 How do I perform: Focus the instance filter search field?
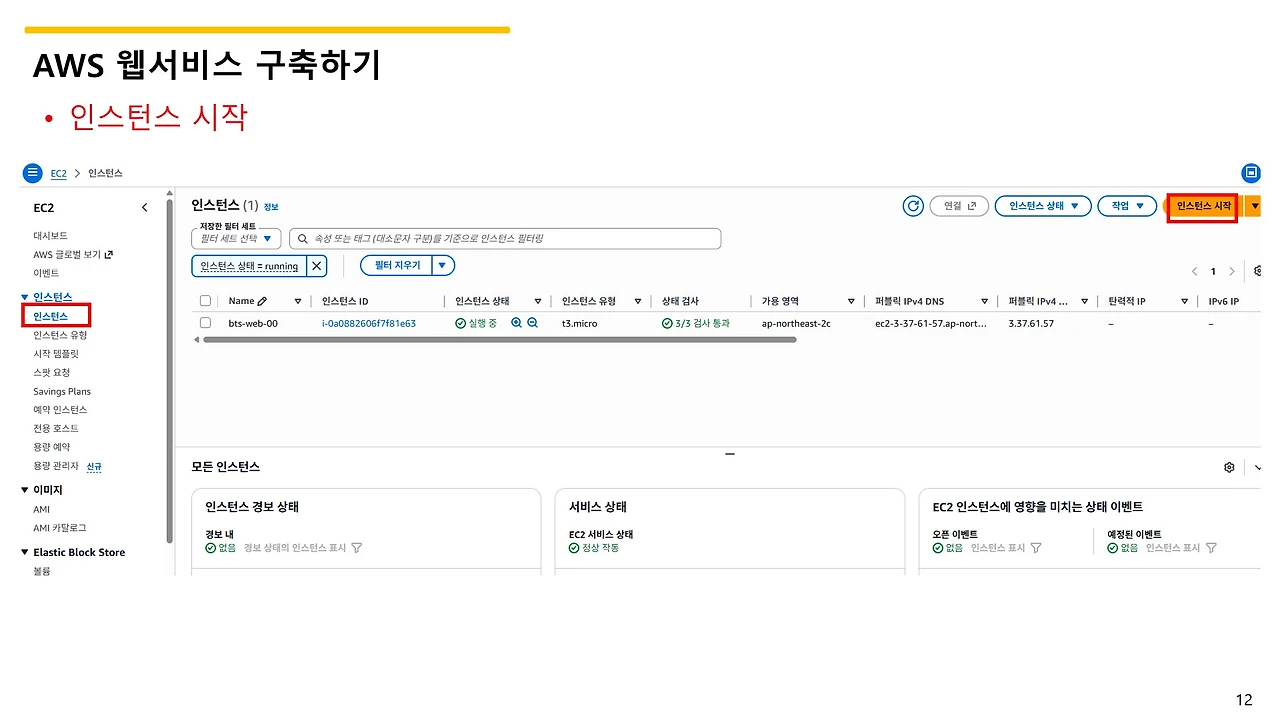505,239
